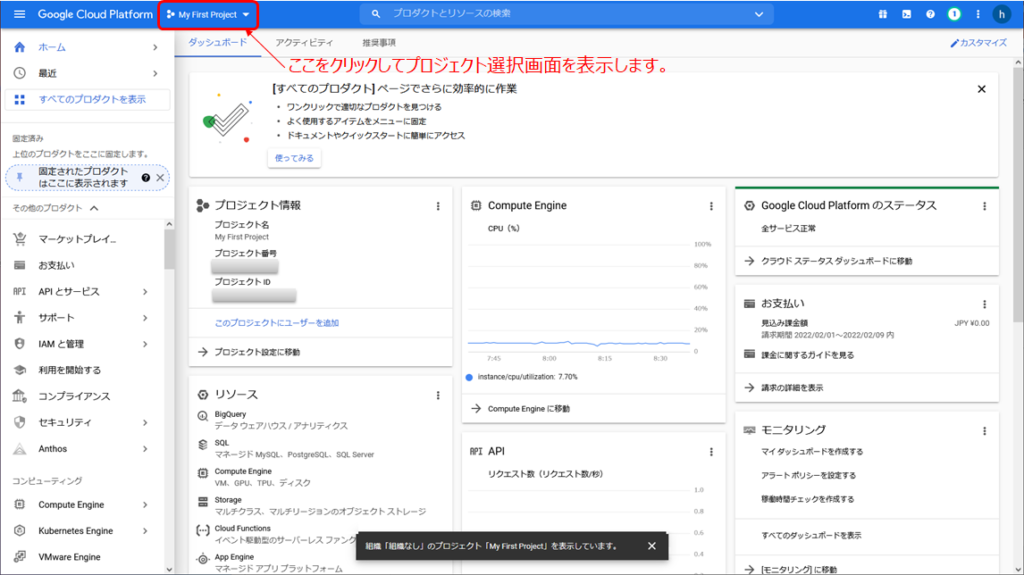Viewport: 1024px width, 575px height.
Task: Collapse the その他のプロダクト section
Action: [x=94, y=208]
